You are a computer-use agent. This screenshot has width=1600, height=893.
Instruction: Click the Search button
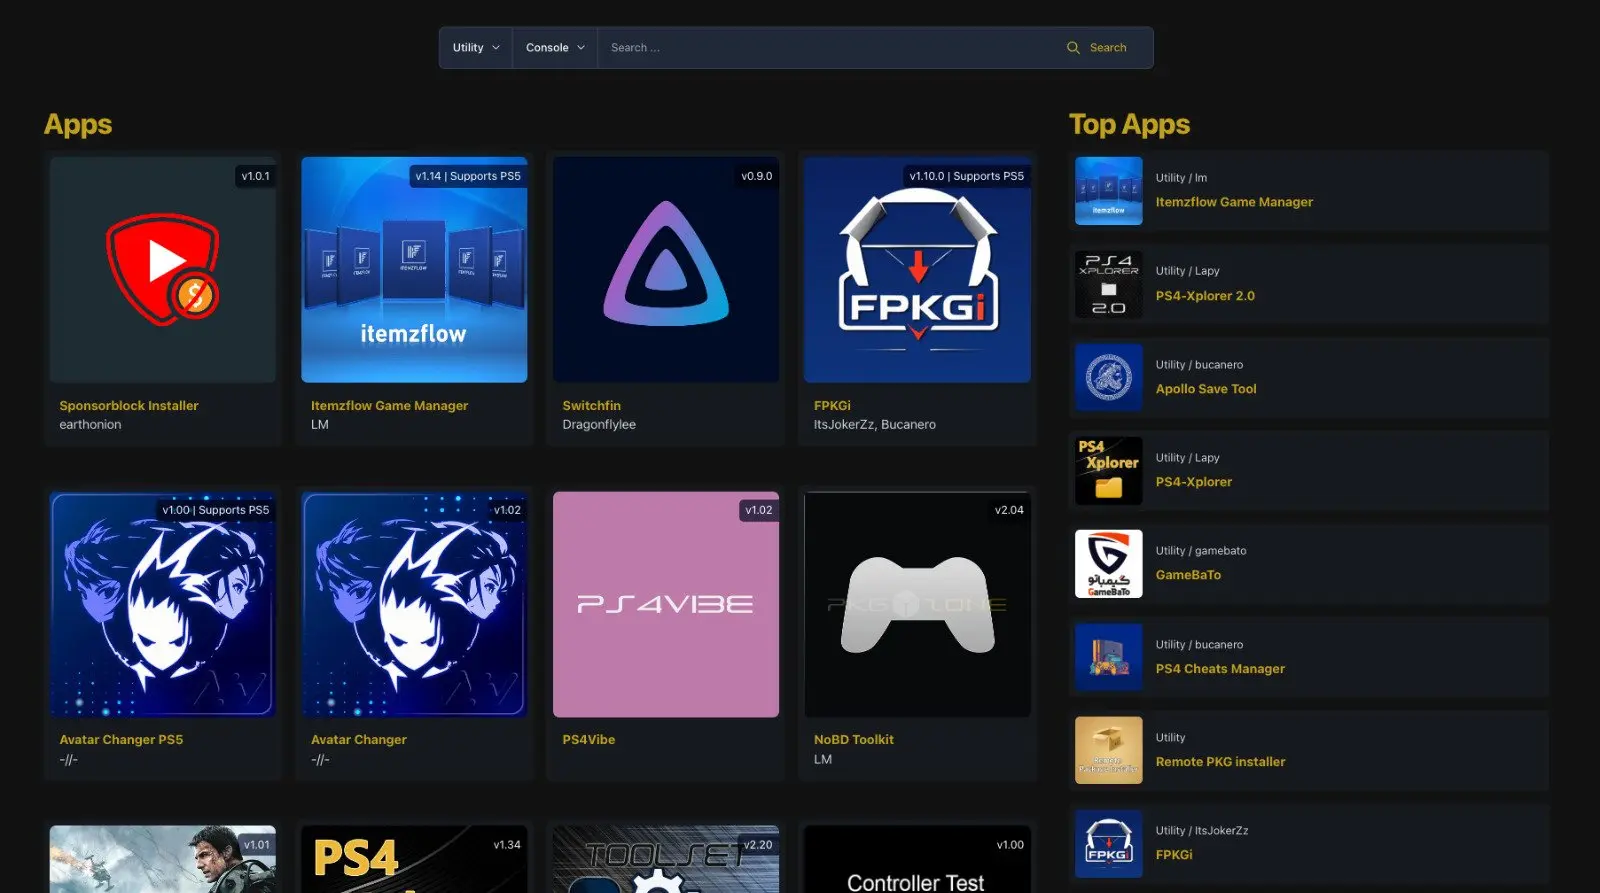[x=1097, y=48]
